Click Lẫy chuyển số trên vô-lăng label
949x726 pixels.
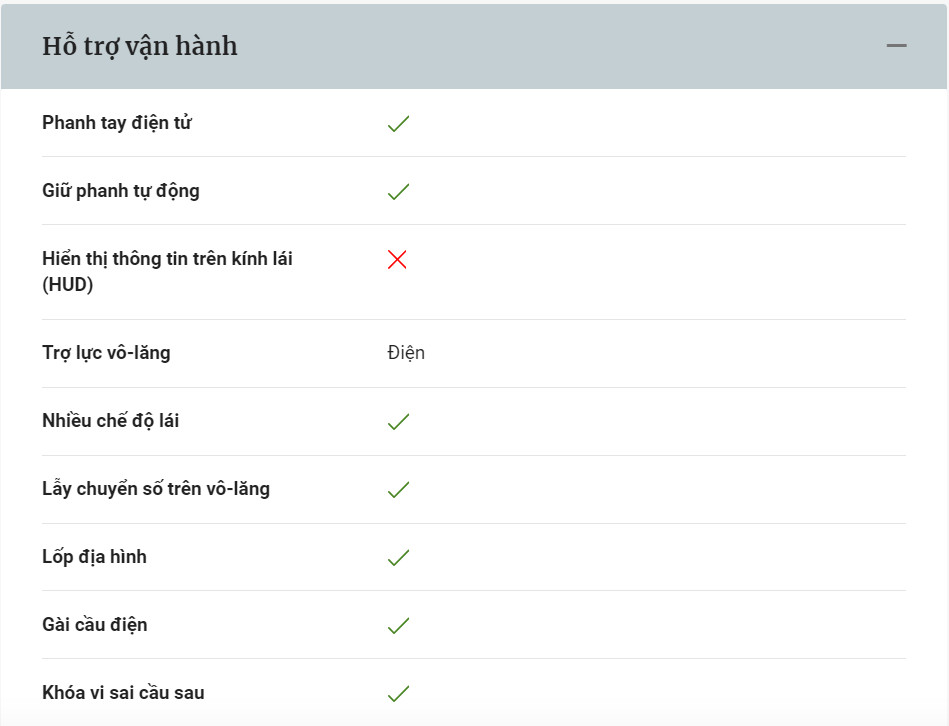point(156,489)
